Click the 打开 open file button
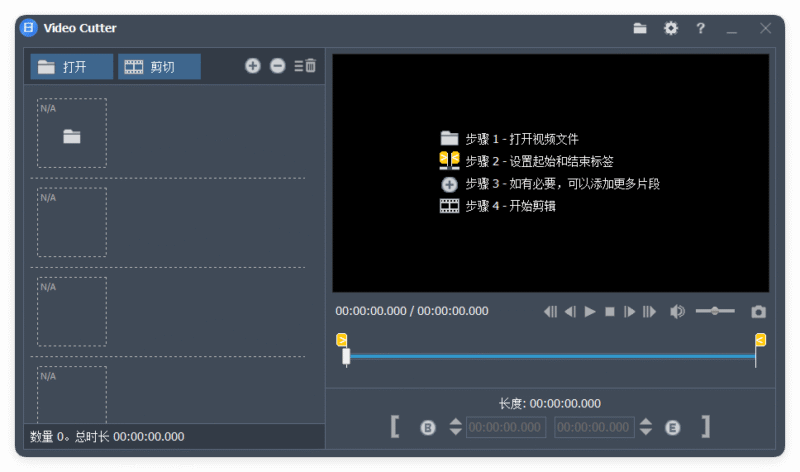Image resolution: width=800 pixels, height=472 pixels. tap(71, 67)
